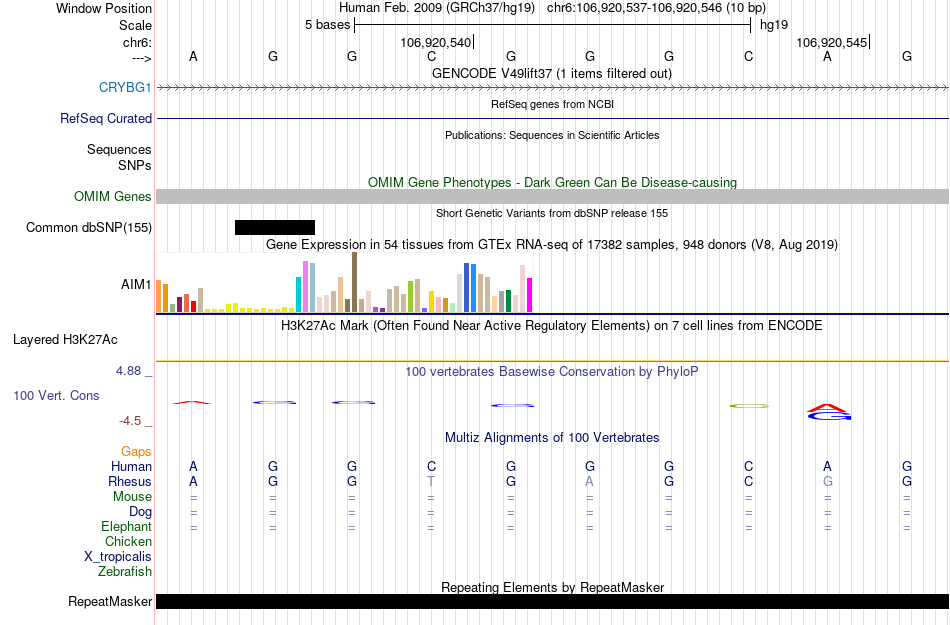This screenshot has width=950, height=625.
Task: Click the black dbSNP variant item
Action: [x=275, y=228]
